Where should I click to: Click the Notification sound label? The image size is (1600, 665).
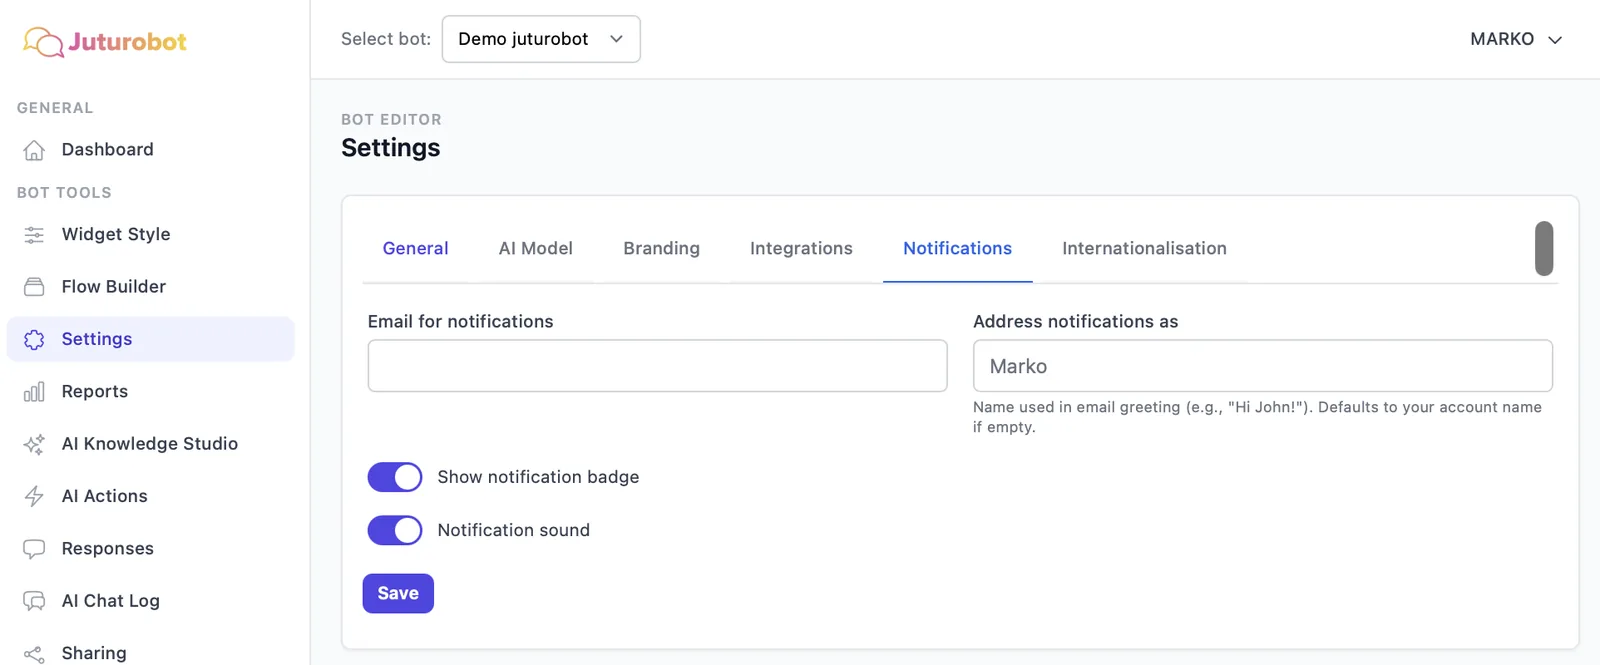pyautogui.click(x=513, y=530)
